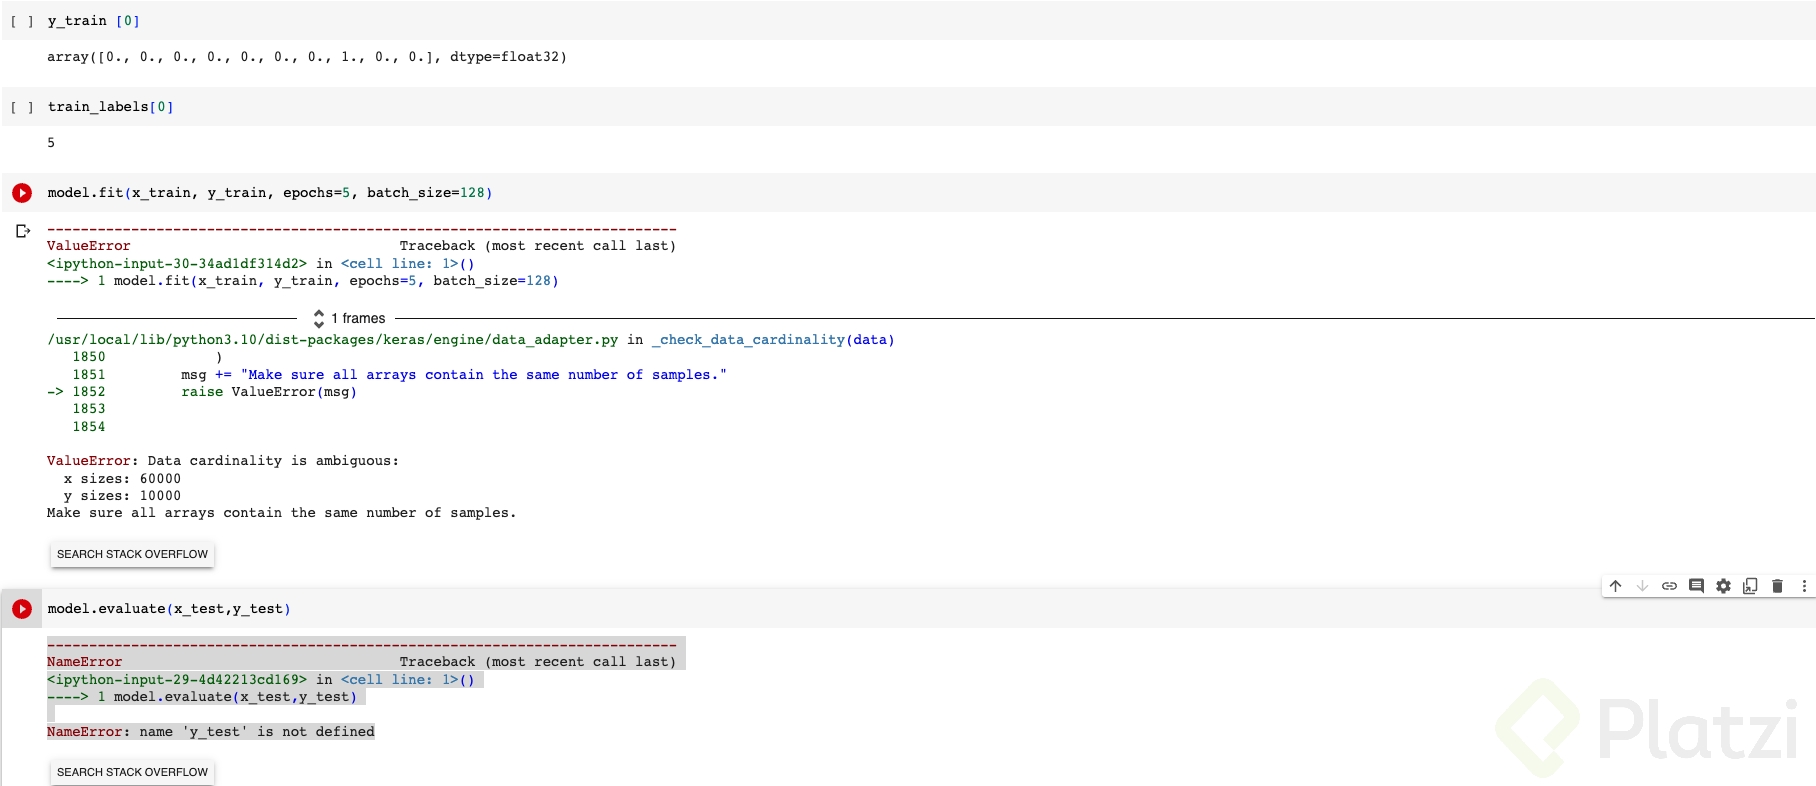Screen dimensions: 1816x786
Task: Run the train_labels[0] cell brackets
Action: [22, 107]
